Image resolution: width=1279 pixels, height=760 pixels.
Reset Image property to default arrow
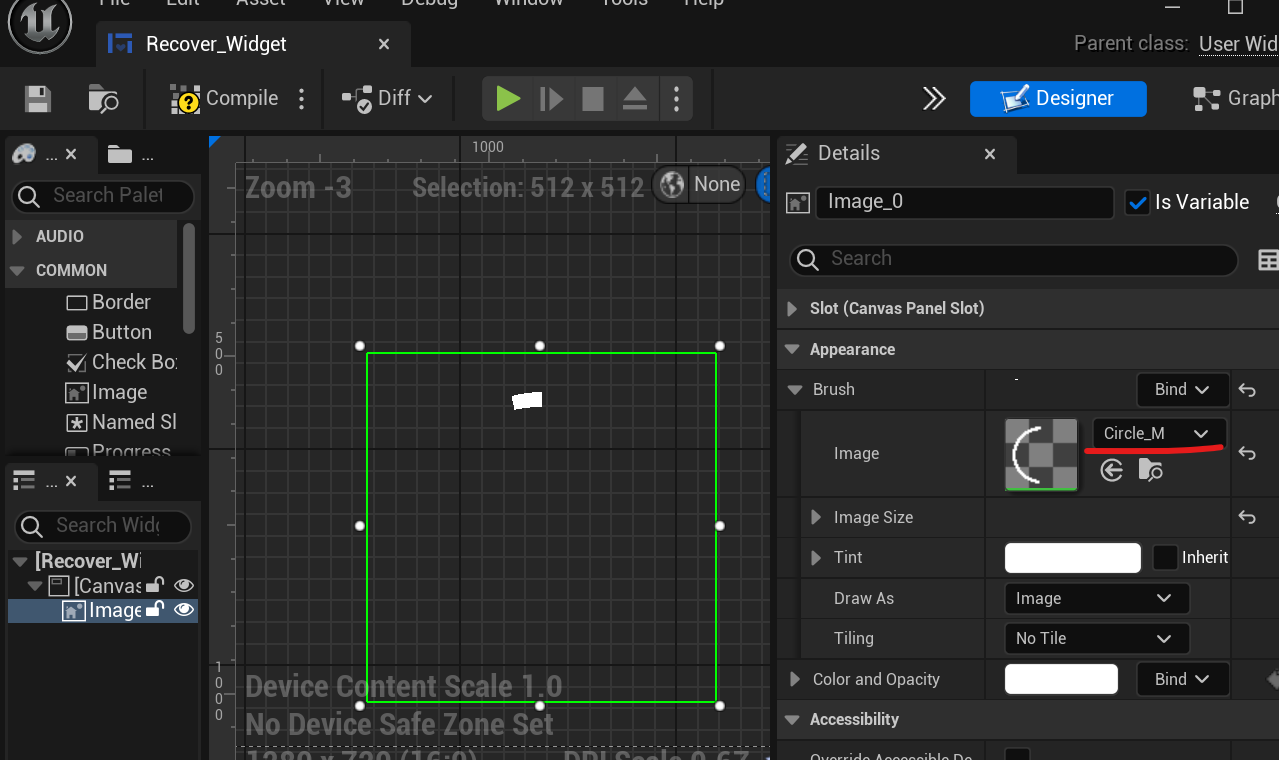[1247, 453]
